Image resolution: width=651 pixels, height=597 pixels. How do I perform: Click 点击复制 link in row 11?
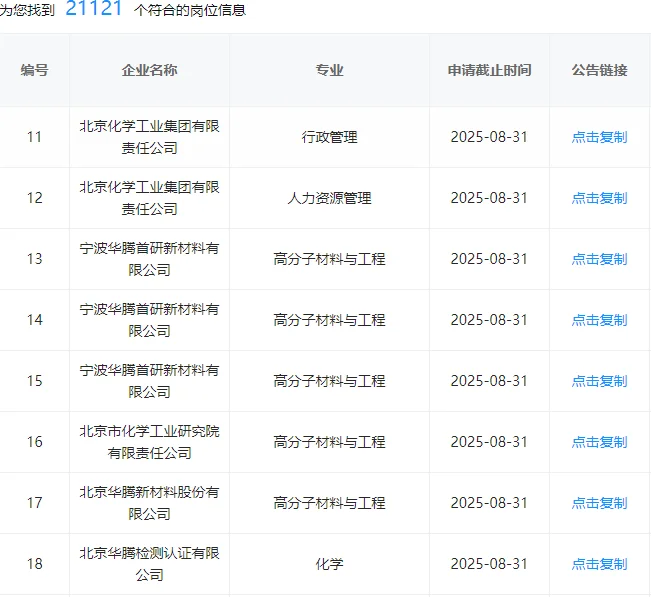coord(599,137)
